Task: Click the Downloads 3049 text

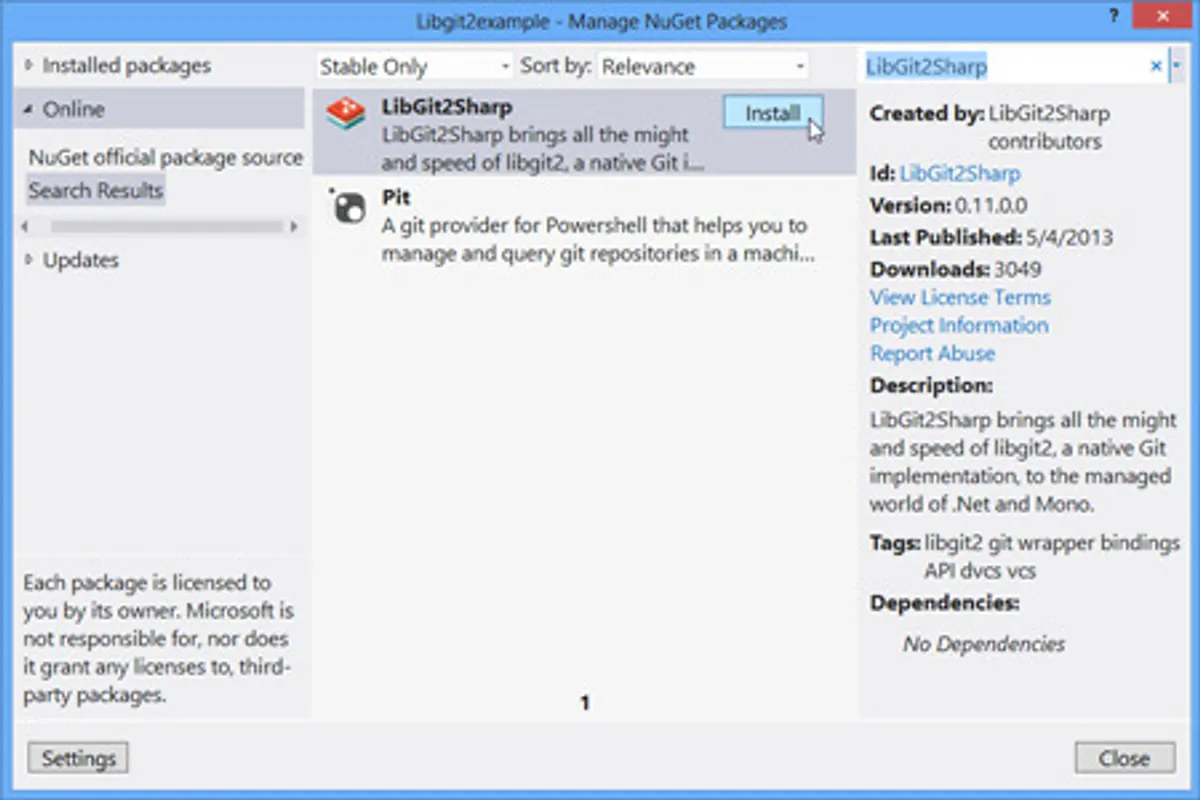Action: pyautogui.click(x=955, y=269)
